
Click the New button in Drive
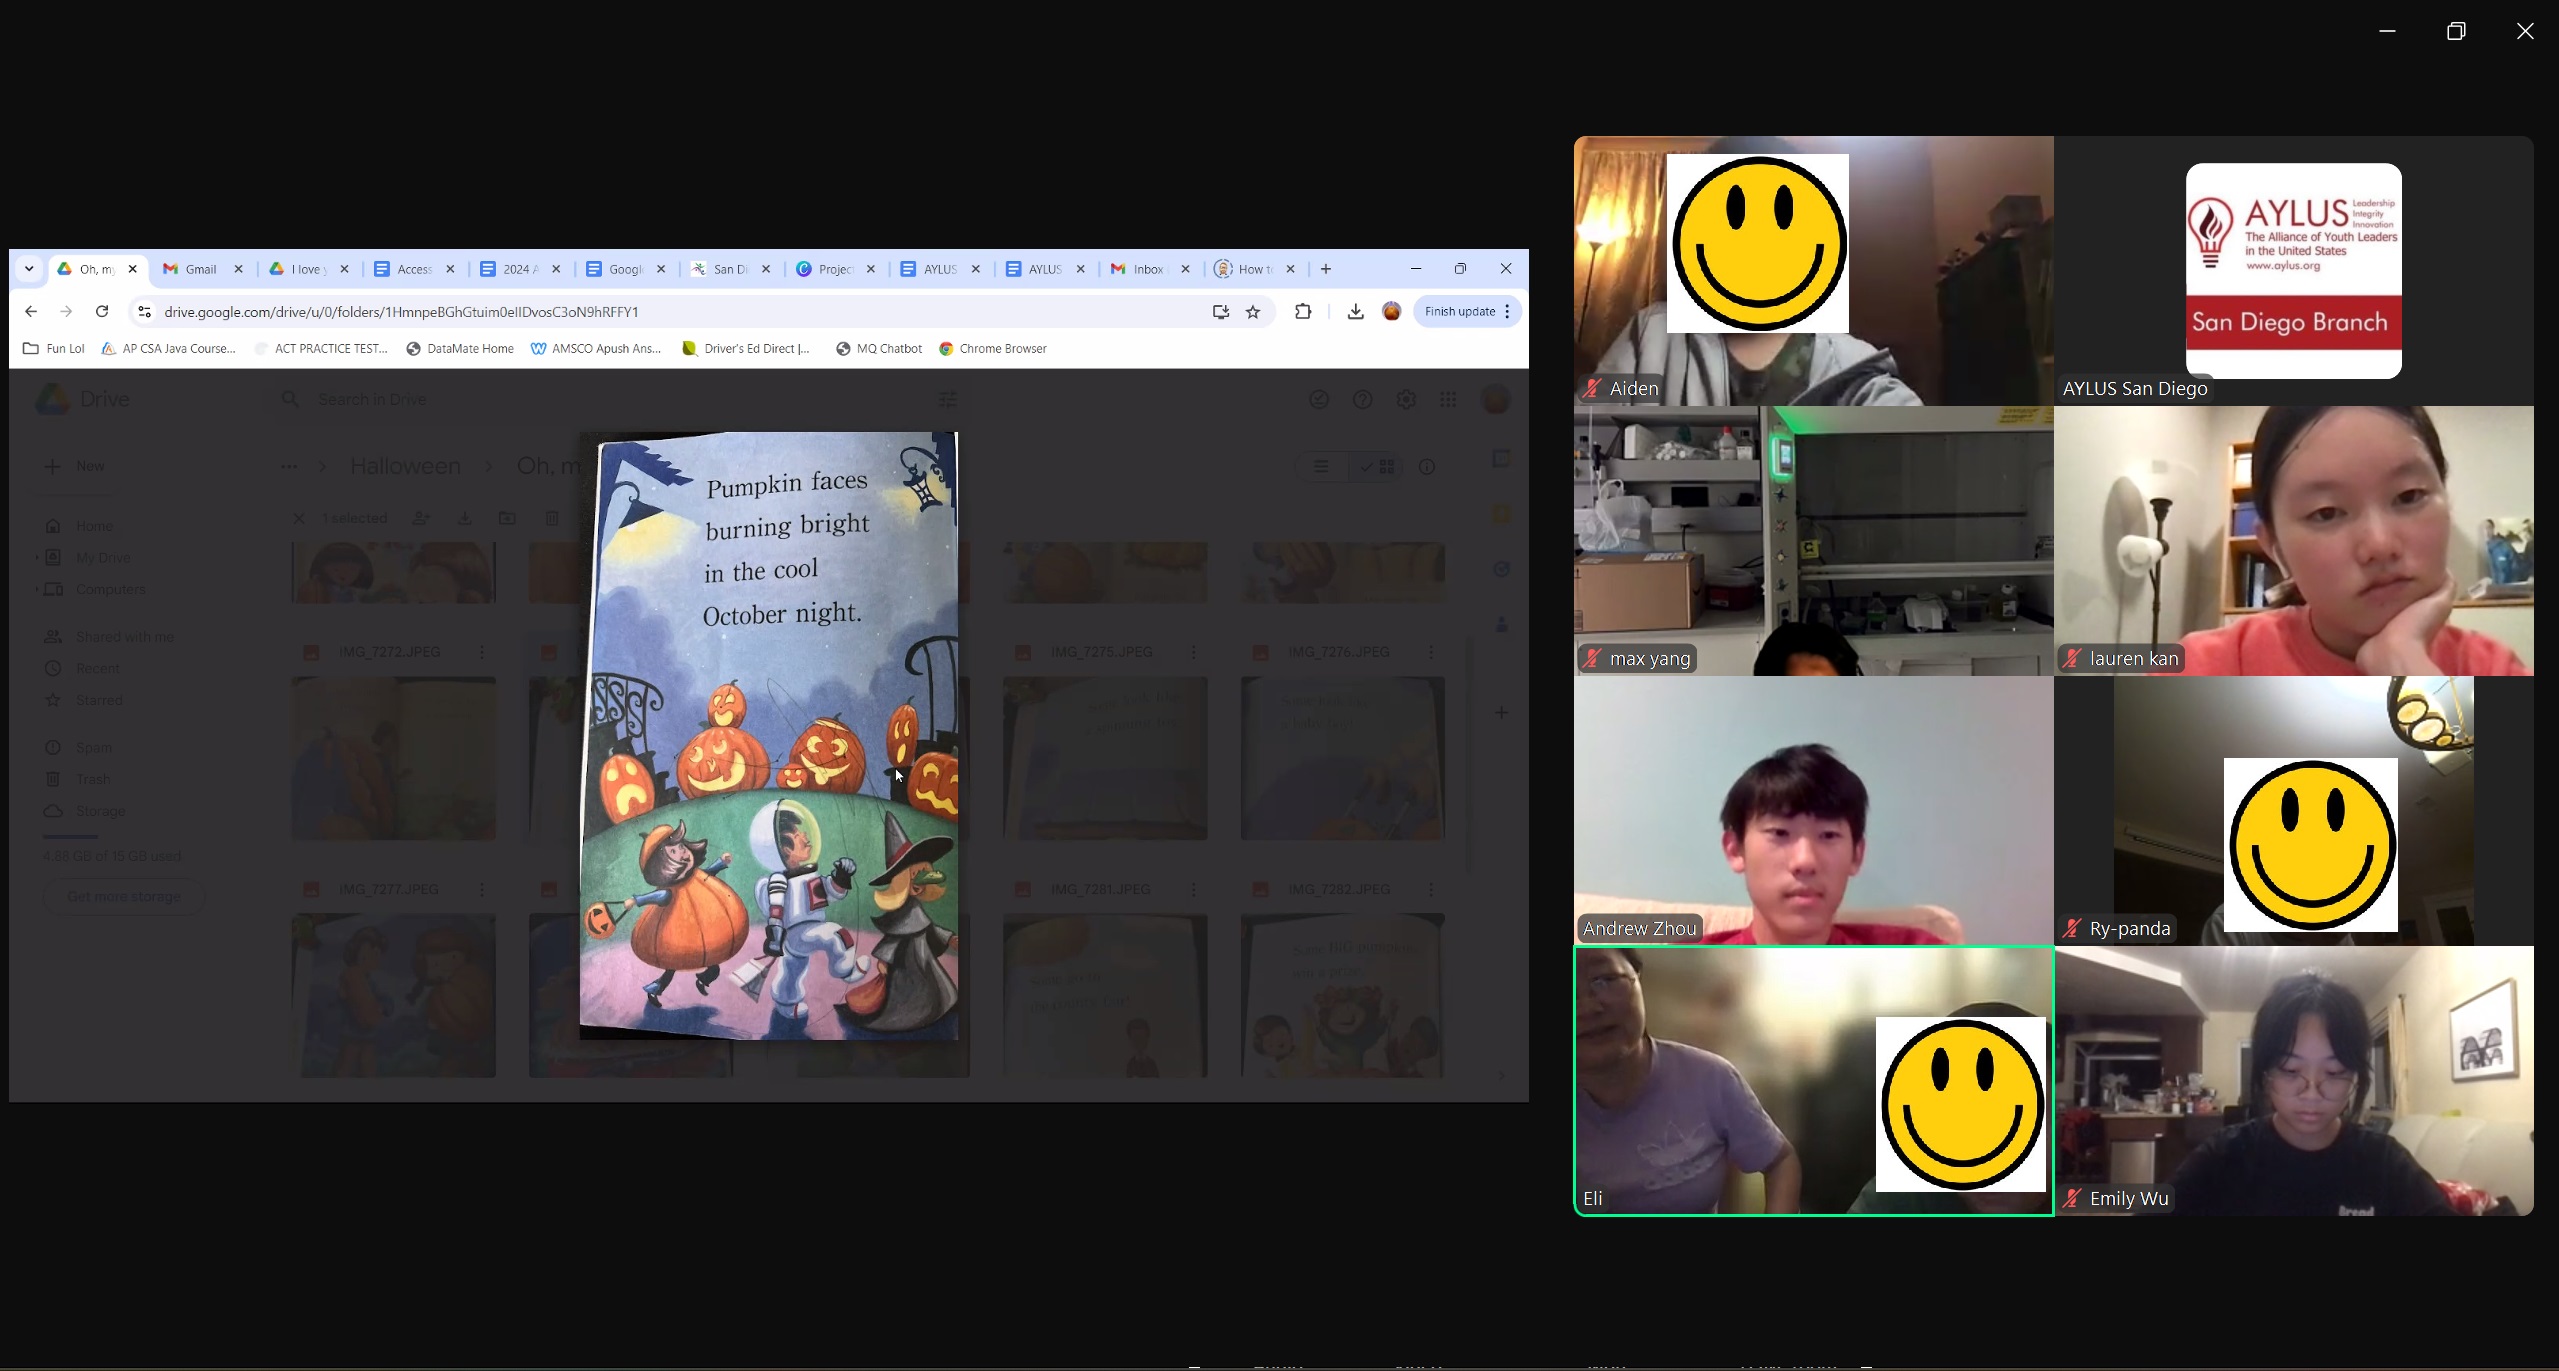tap(75, 466)
